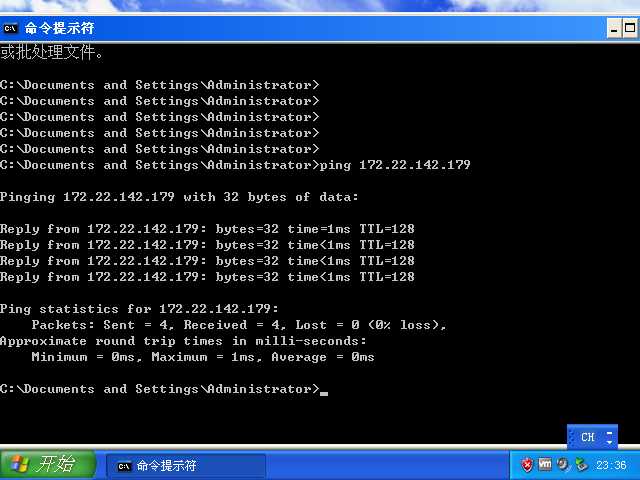Open the Start menu (开始)
Viewport: 640px width, 480px height.
coord(48,464)
